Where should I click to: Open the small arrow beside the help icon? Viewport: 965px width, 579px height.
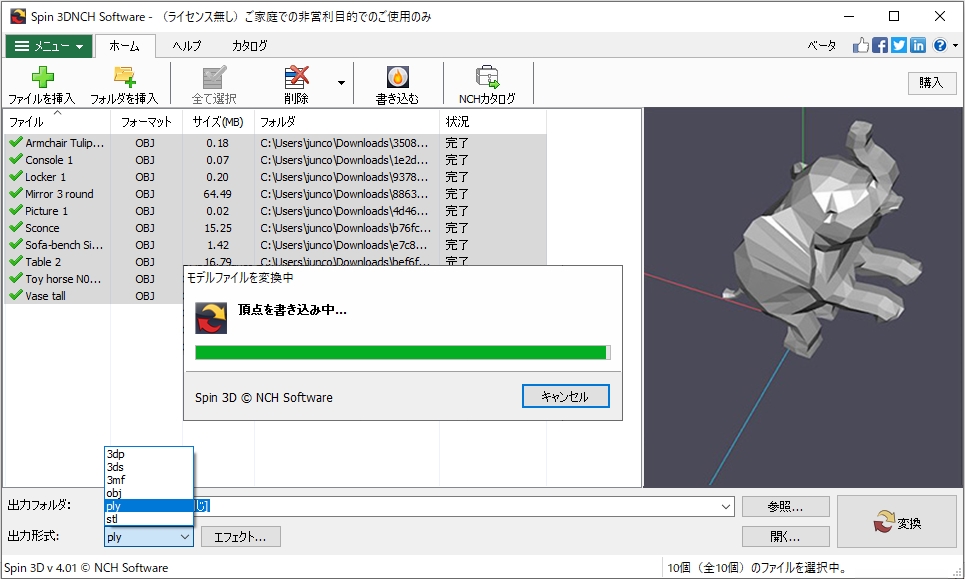point(955,46)
